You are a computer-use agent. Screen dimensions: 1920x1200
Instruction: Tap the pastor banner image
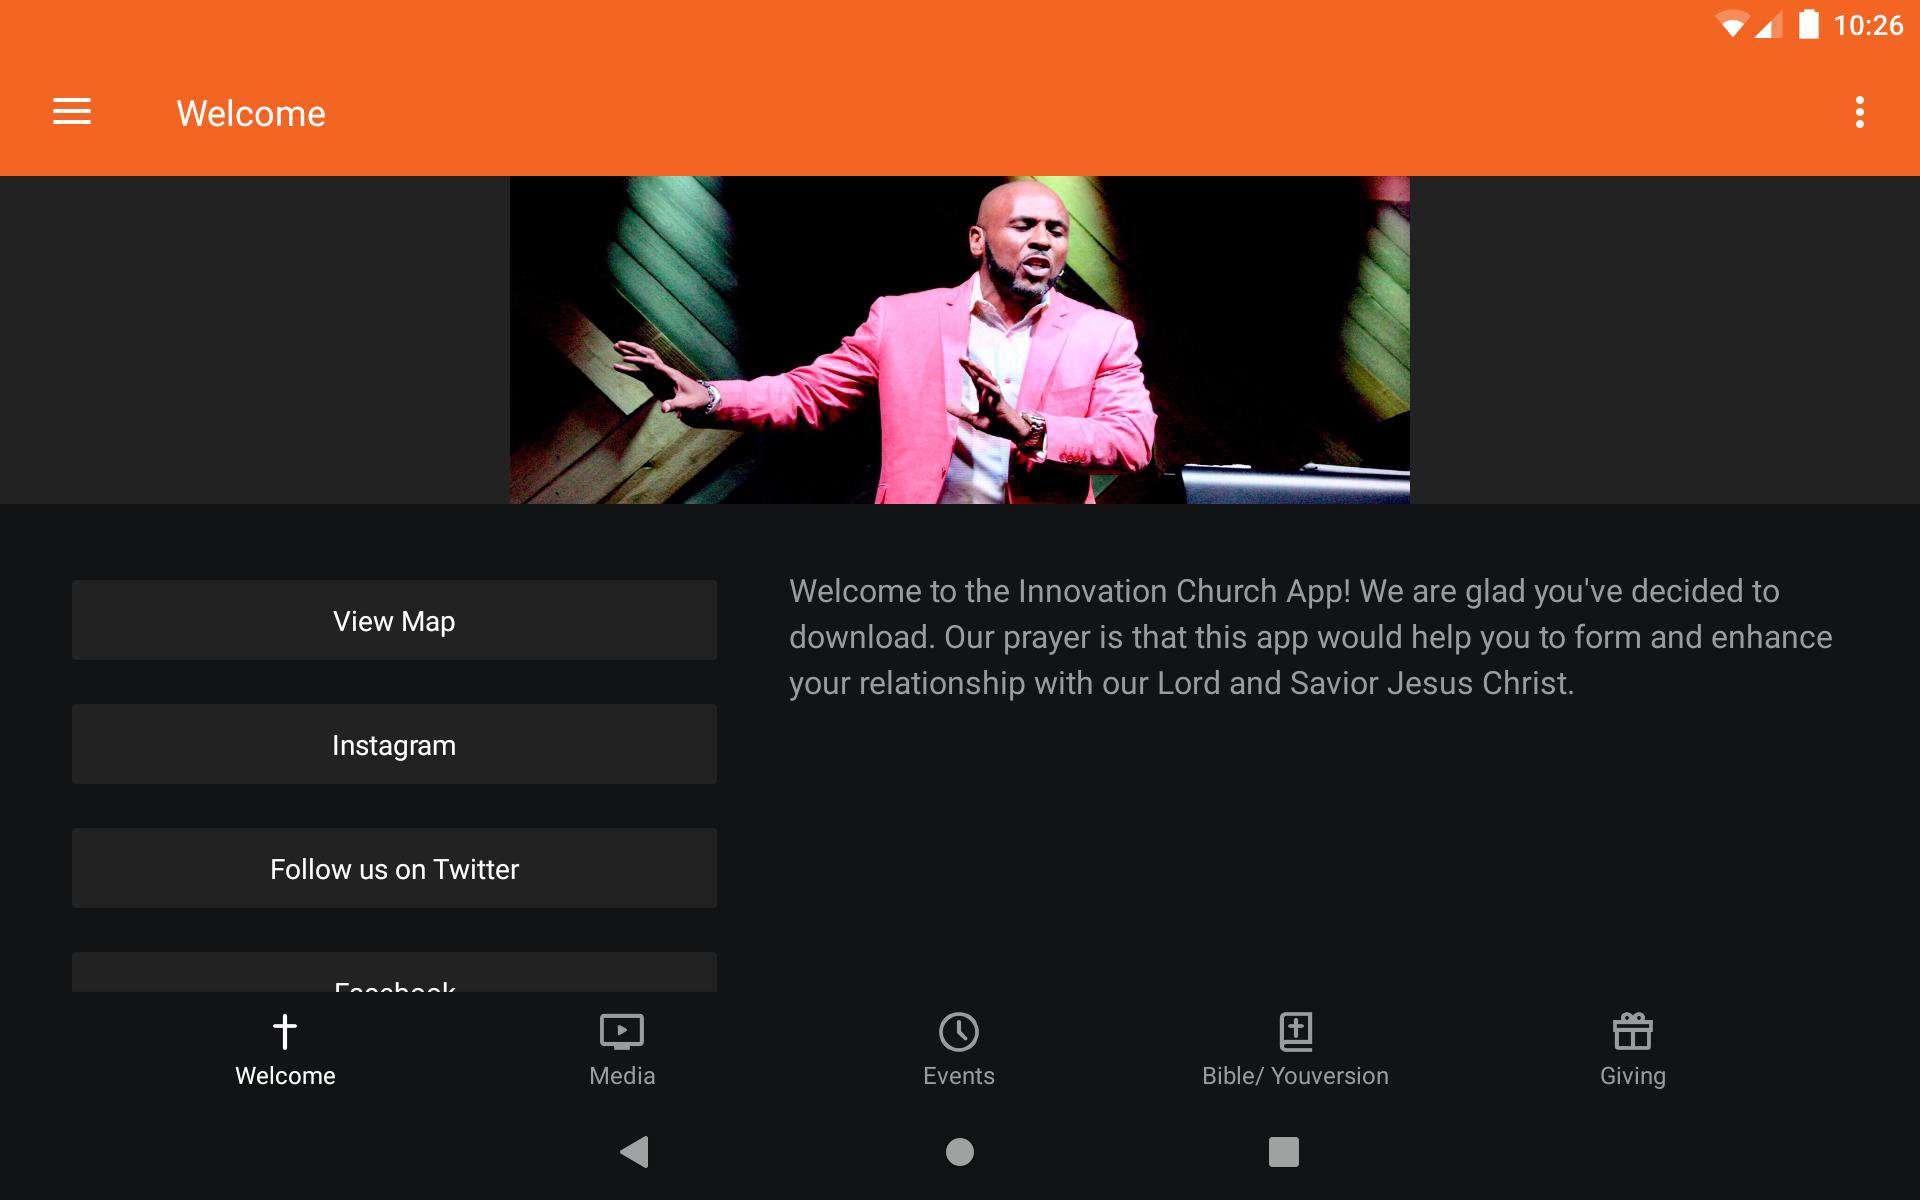(x=959, y=340)
